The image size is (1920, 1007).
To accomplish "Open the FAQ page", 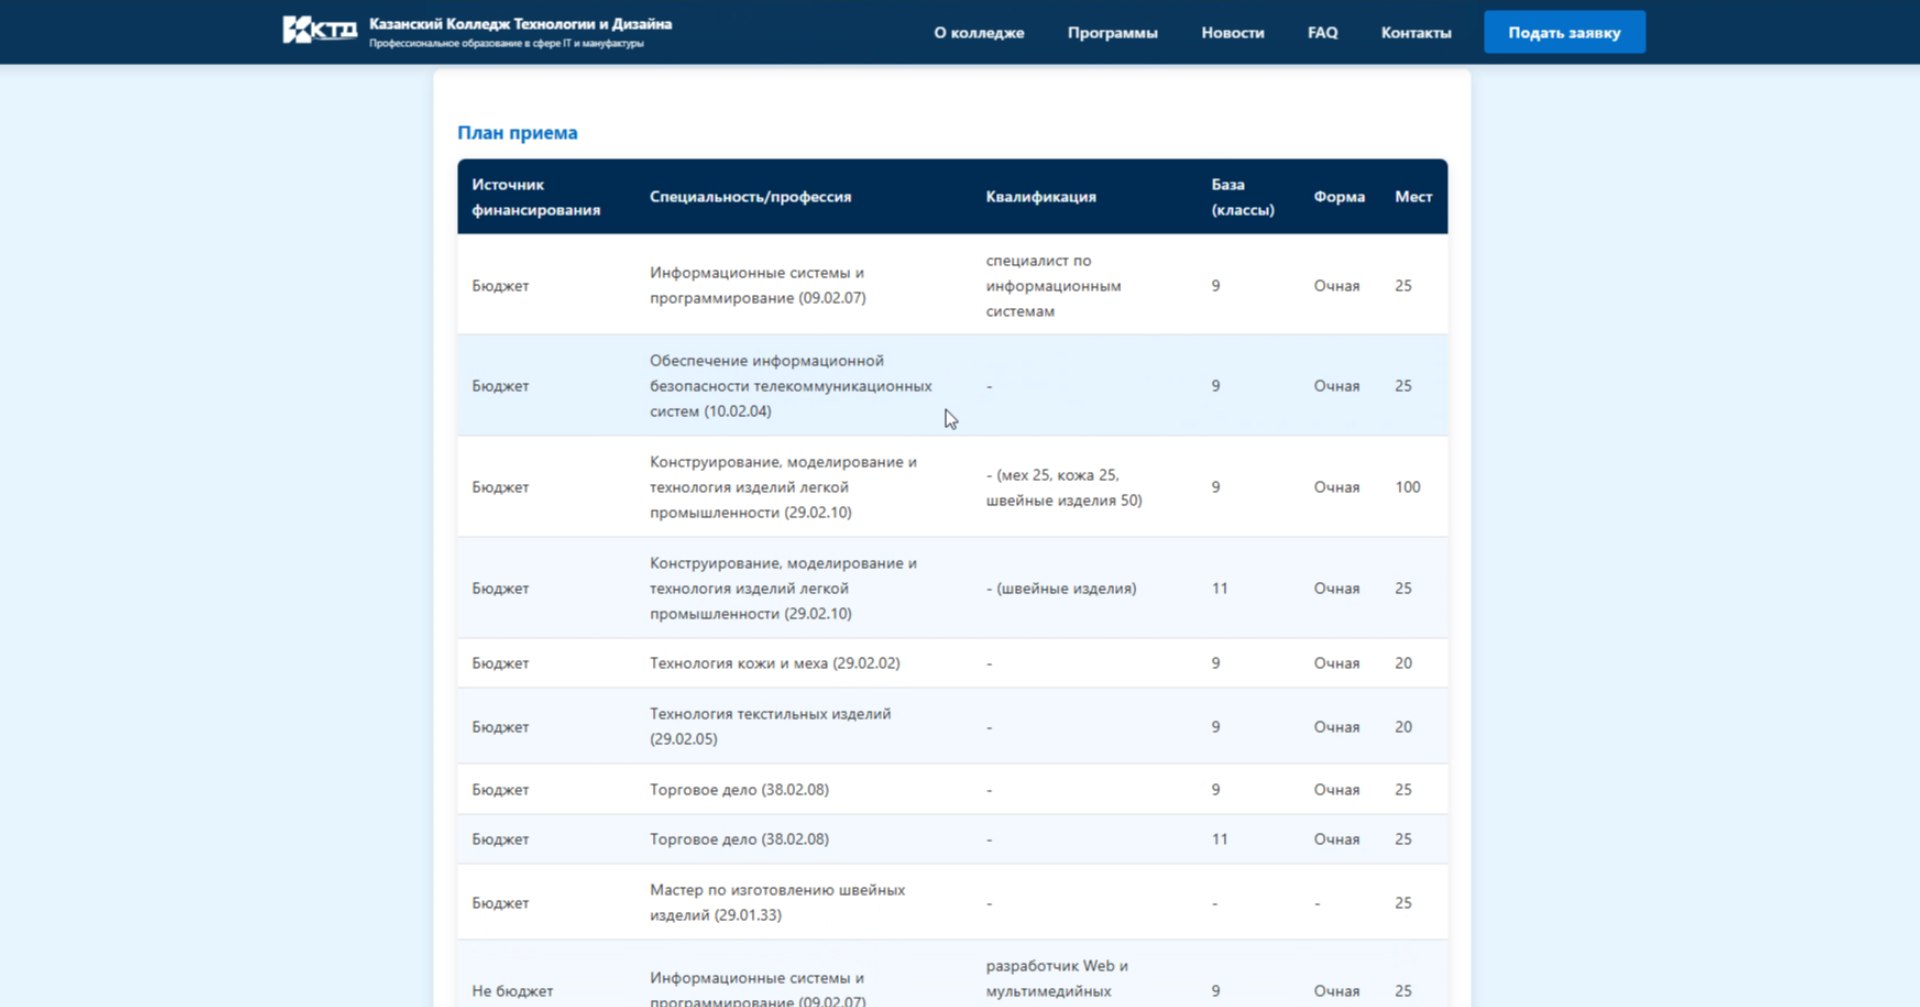I will click(1322, 33).
